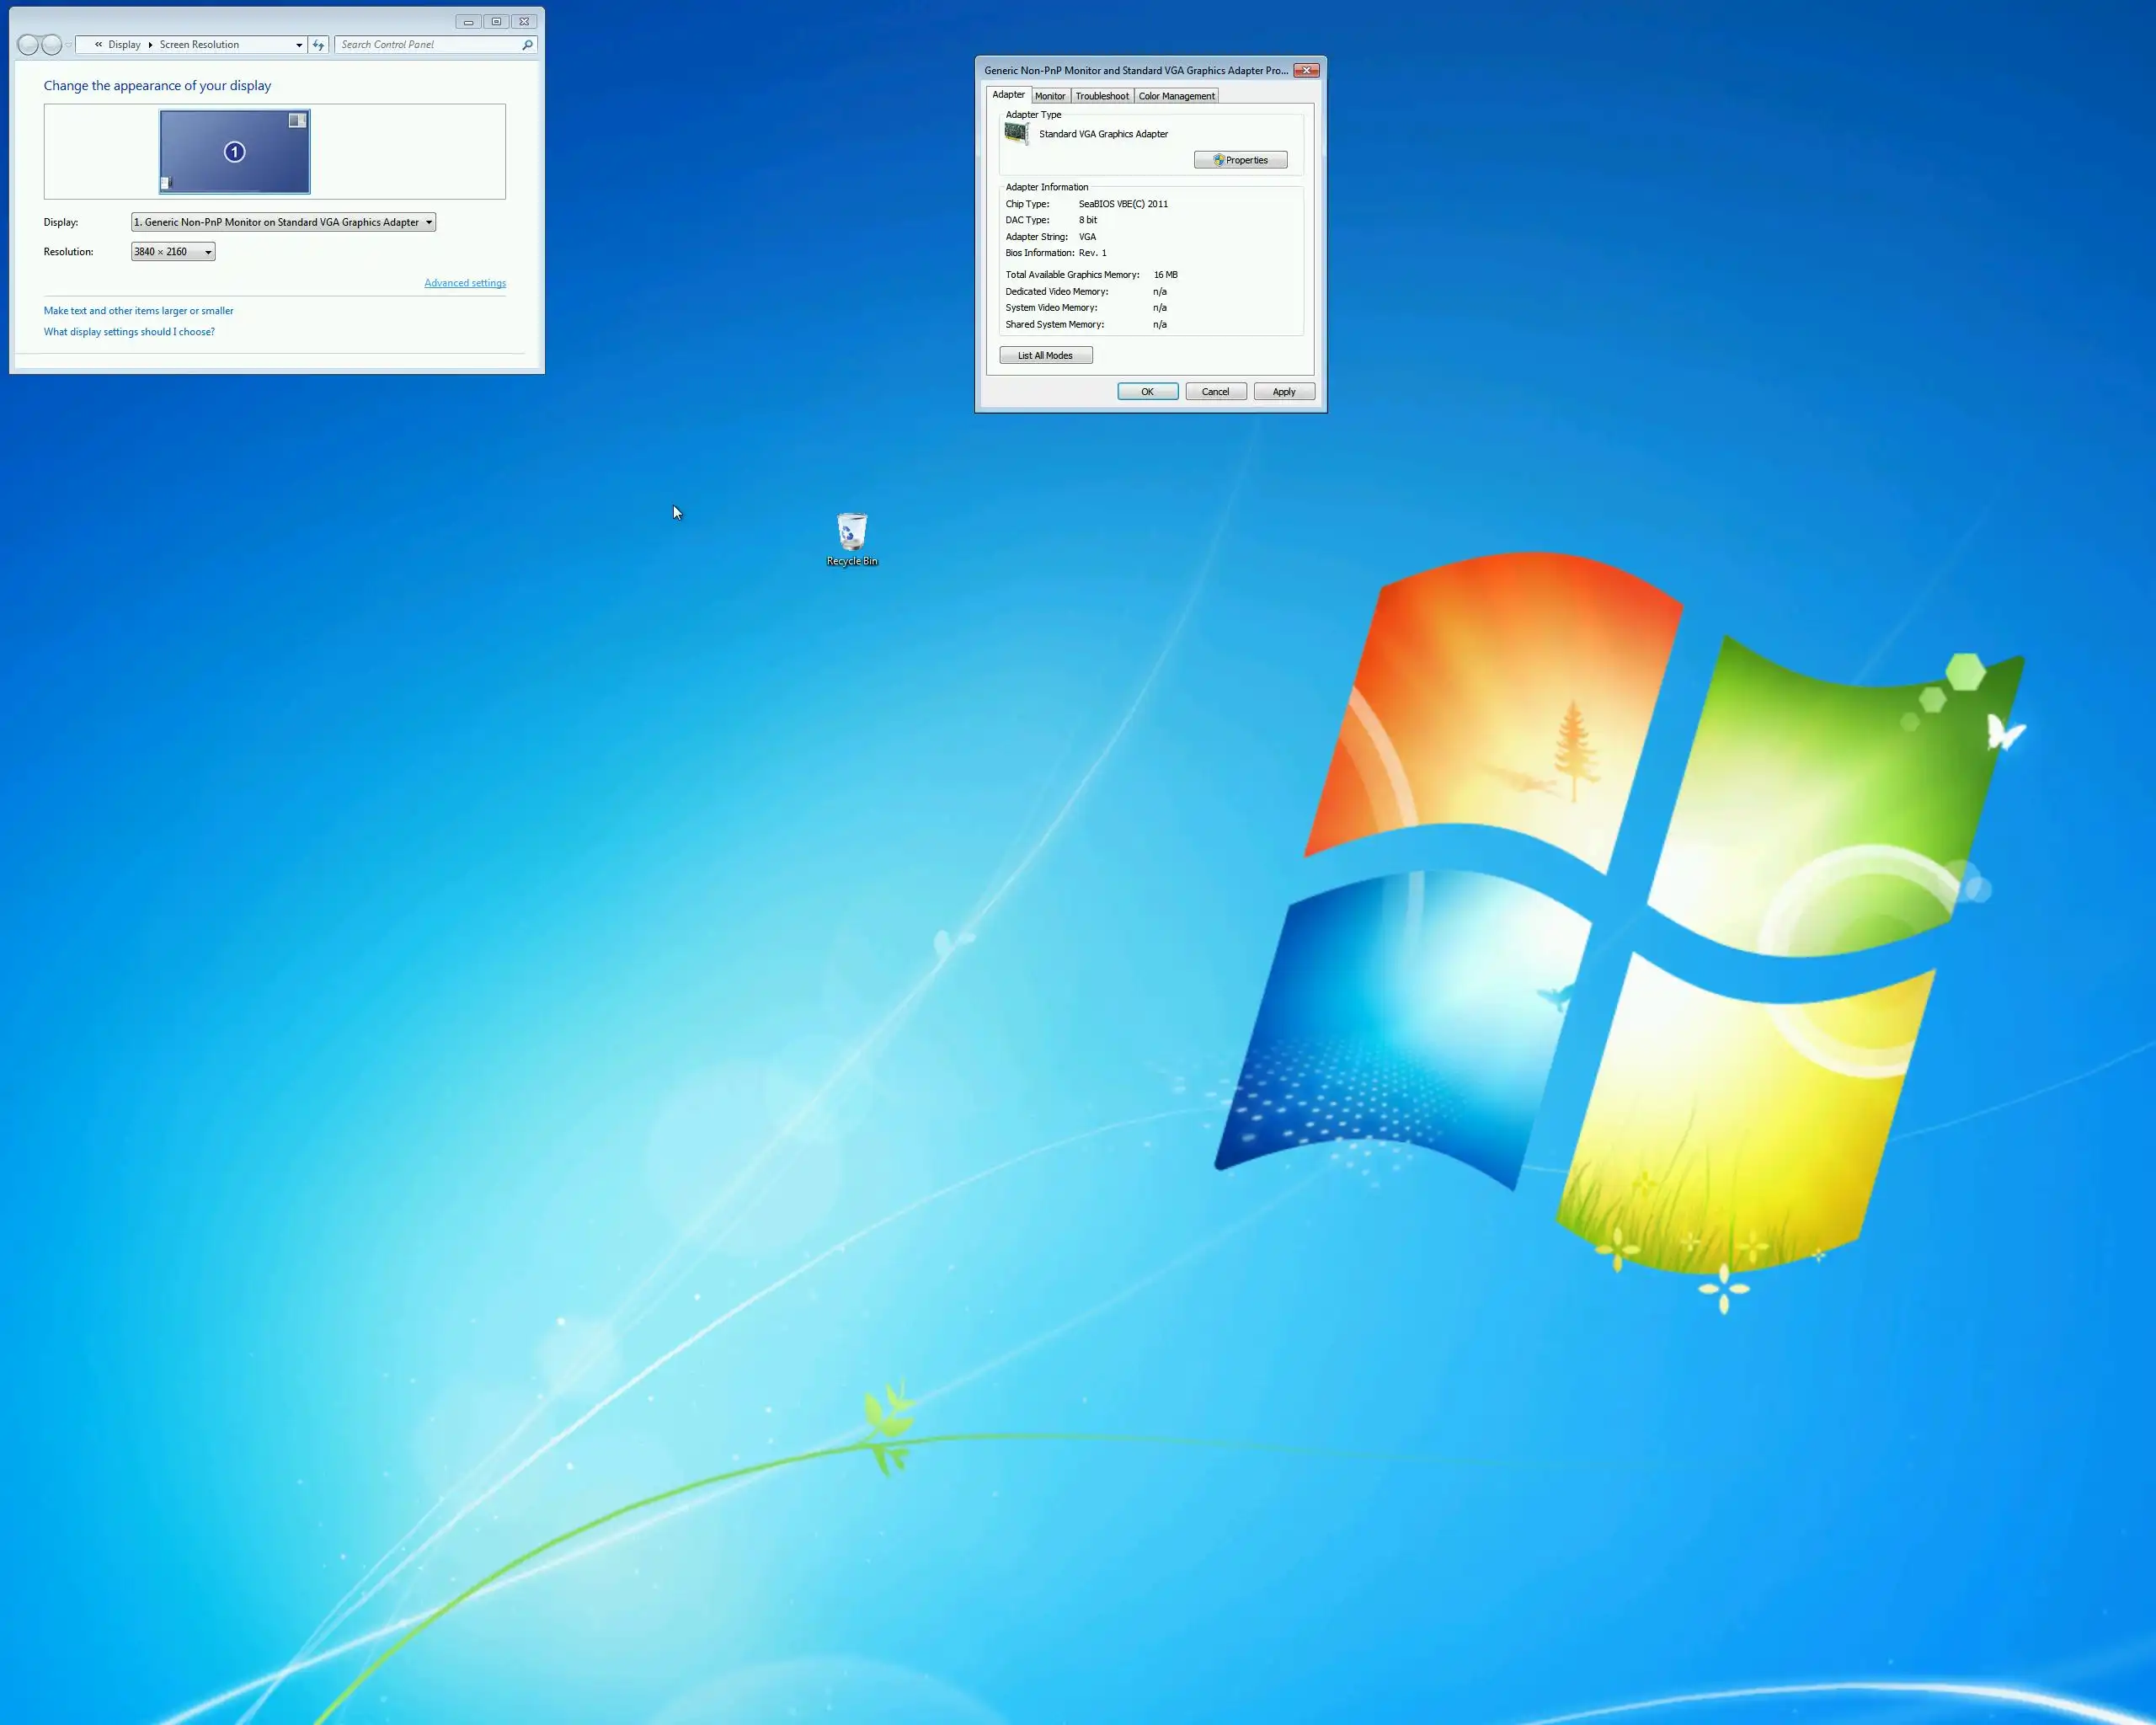2156x1725 pixels.
Task: Open the Advanced settings link
Action: point(464,283)
